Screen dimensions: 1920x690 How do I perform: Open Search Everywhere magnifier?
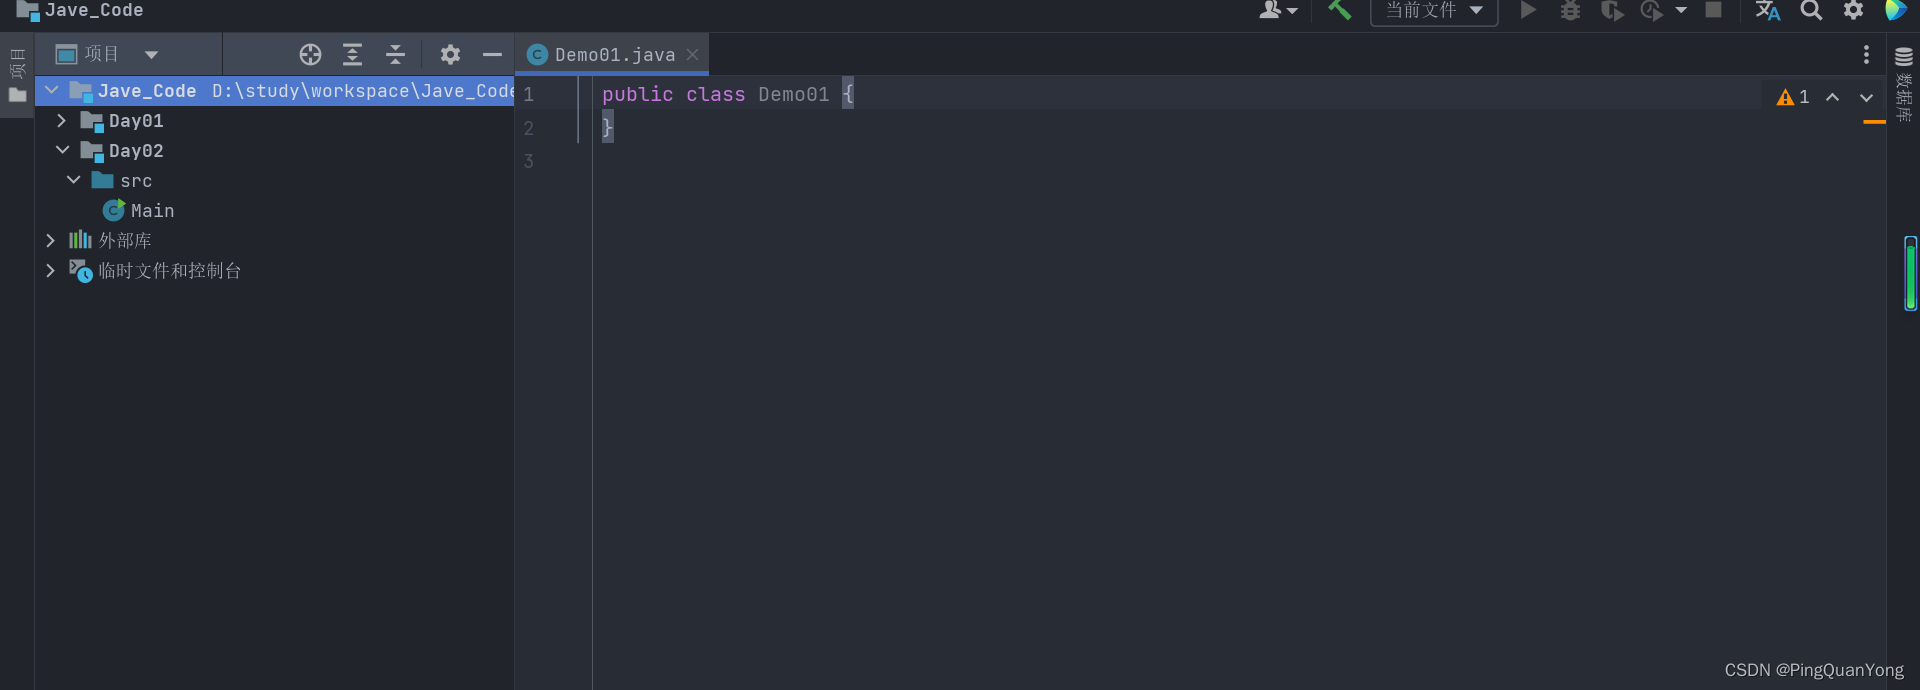(1811, 10)
